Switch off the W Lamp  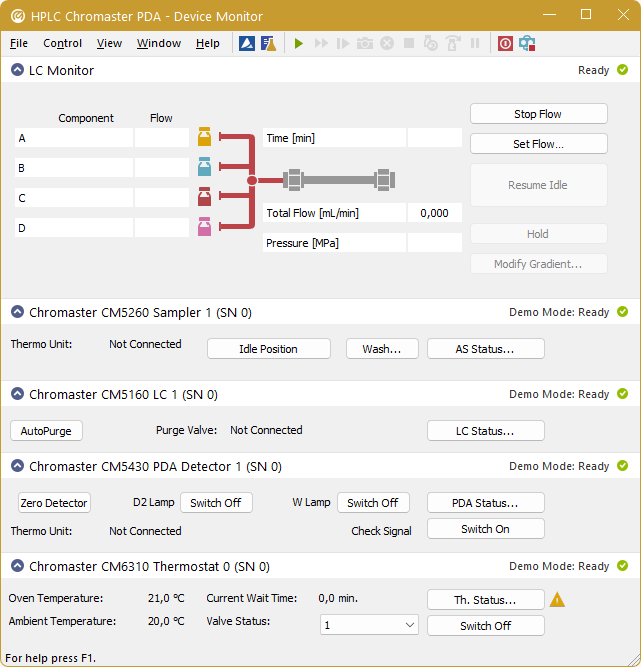point(373,503)
